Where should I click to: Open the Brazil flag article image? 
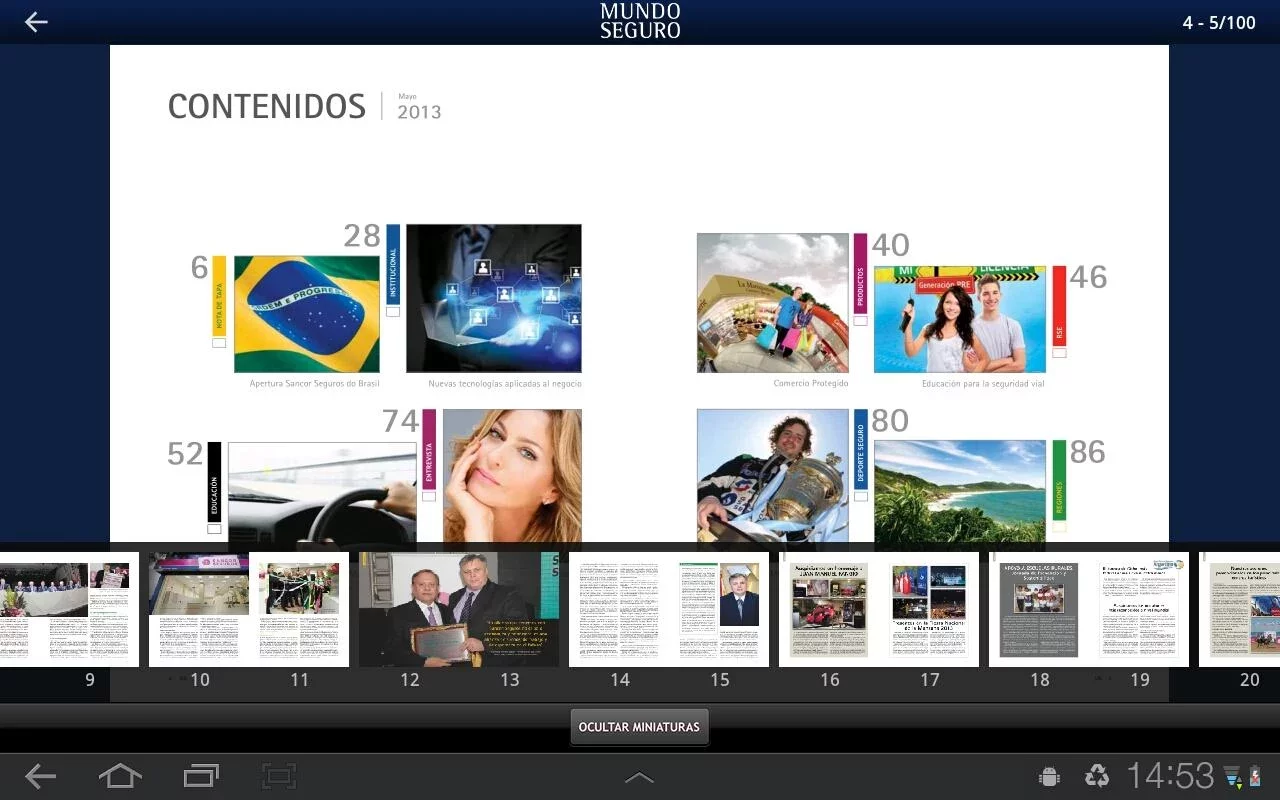[307, 314]
